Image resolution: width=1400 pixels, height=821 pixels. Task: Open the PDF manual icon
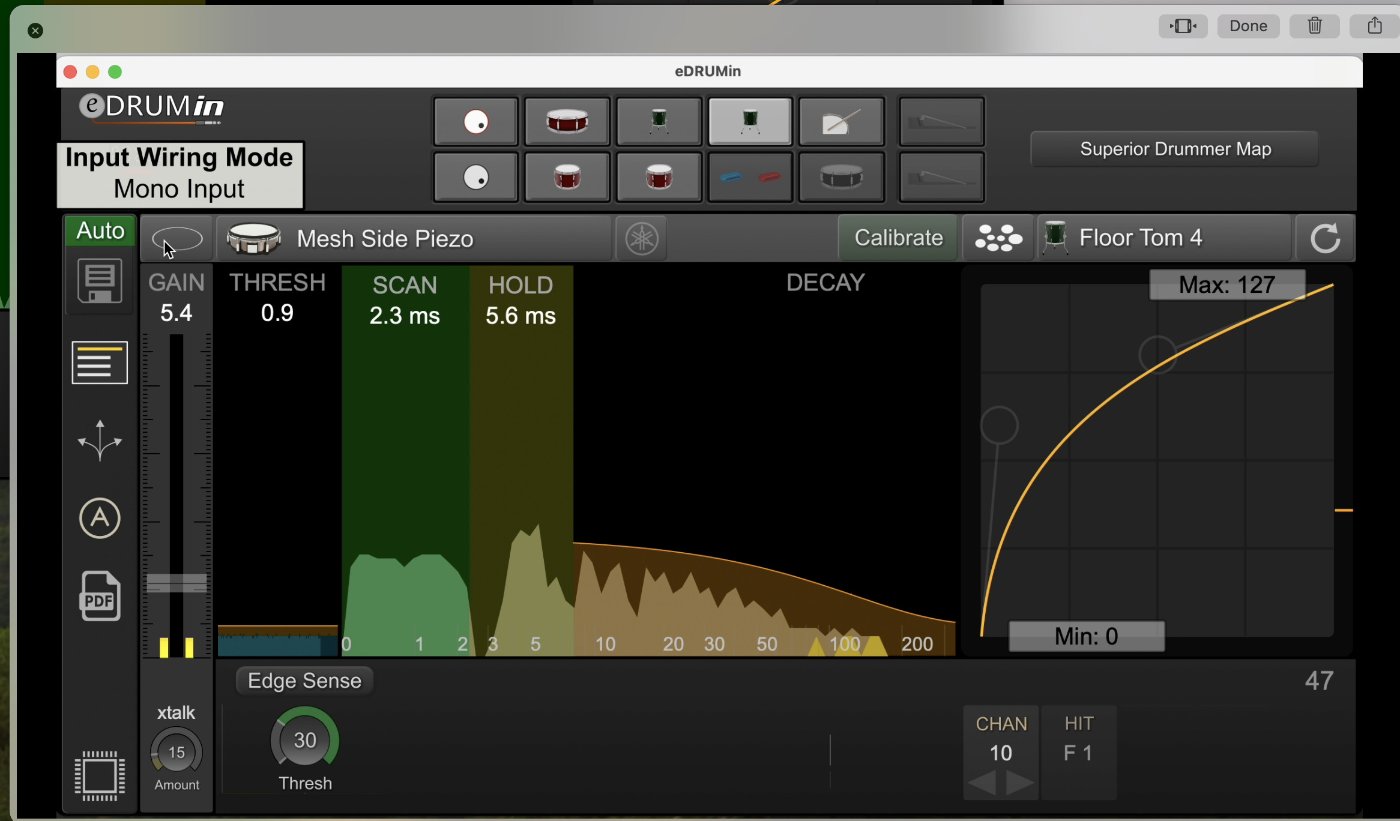point(100,597)
